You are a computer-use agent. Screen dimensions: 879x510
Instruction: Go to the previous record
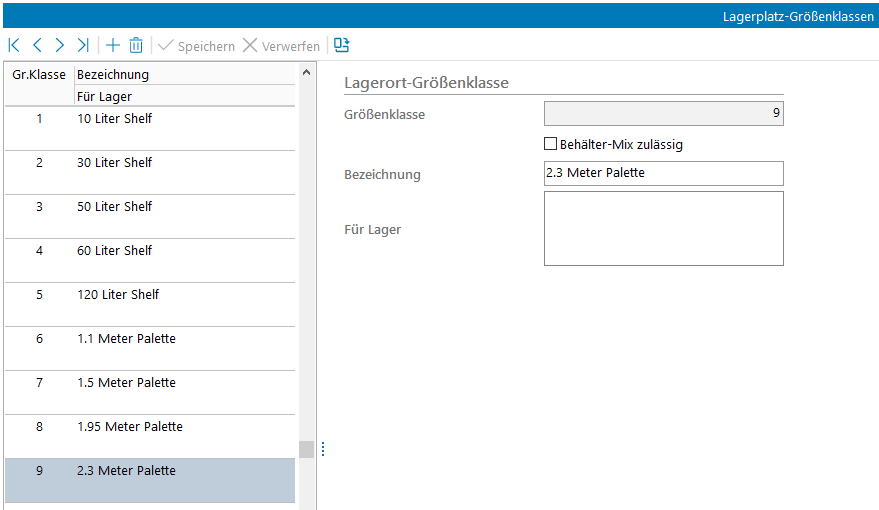pos(37,45)
